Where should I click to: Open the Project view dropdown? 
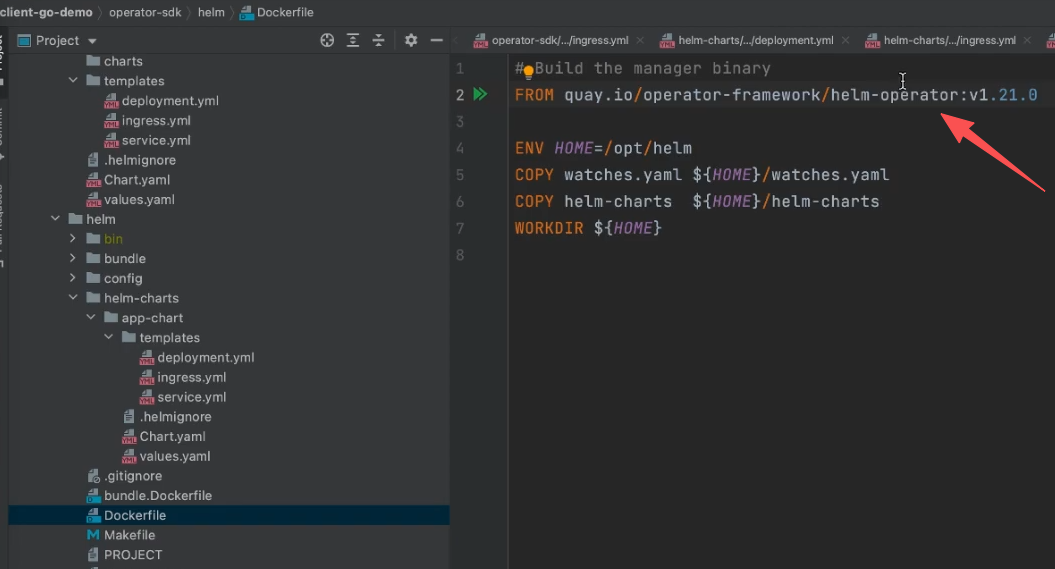pyautogui.click(x=92, y=41)
